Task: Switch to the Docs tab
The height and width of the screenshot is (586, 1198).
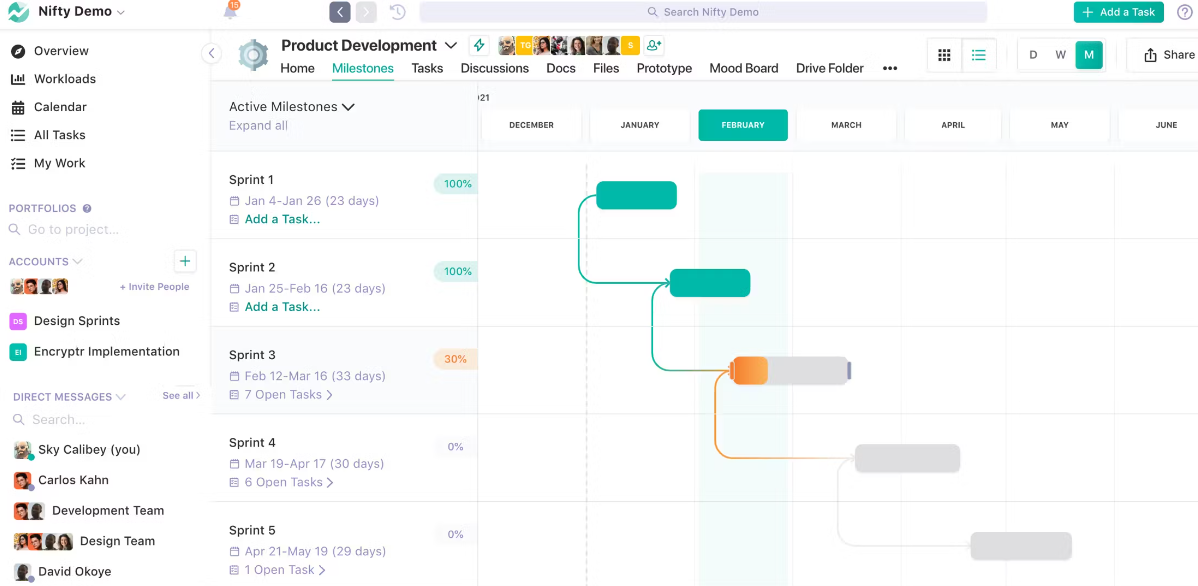Action: tap(561, 68)
